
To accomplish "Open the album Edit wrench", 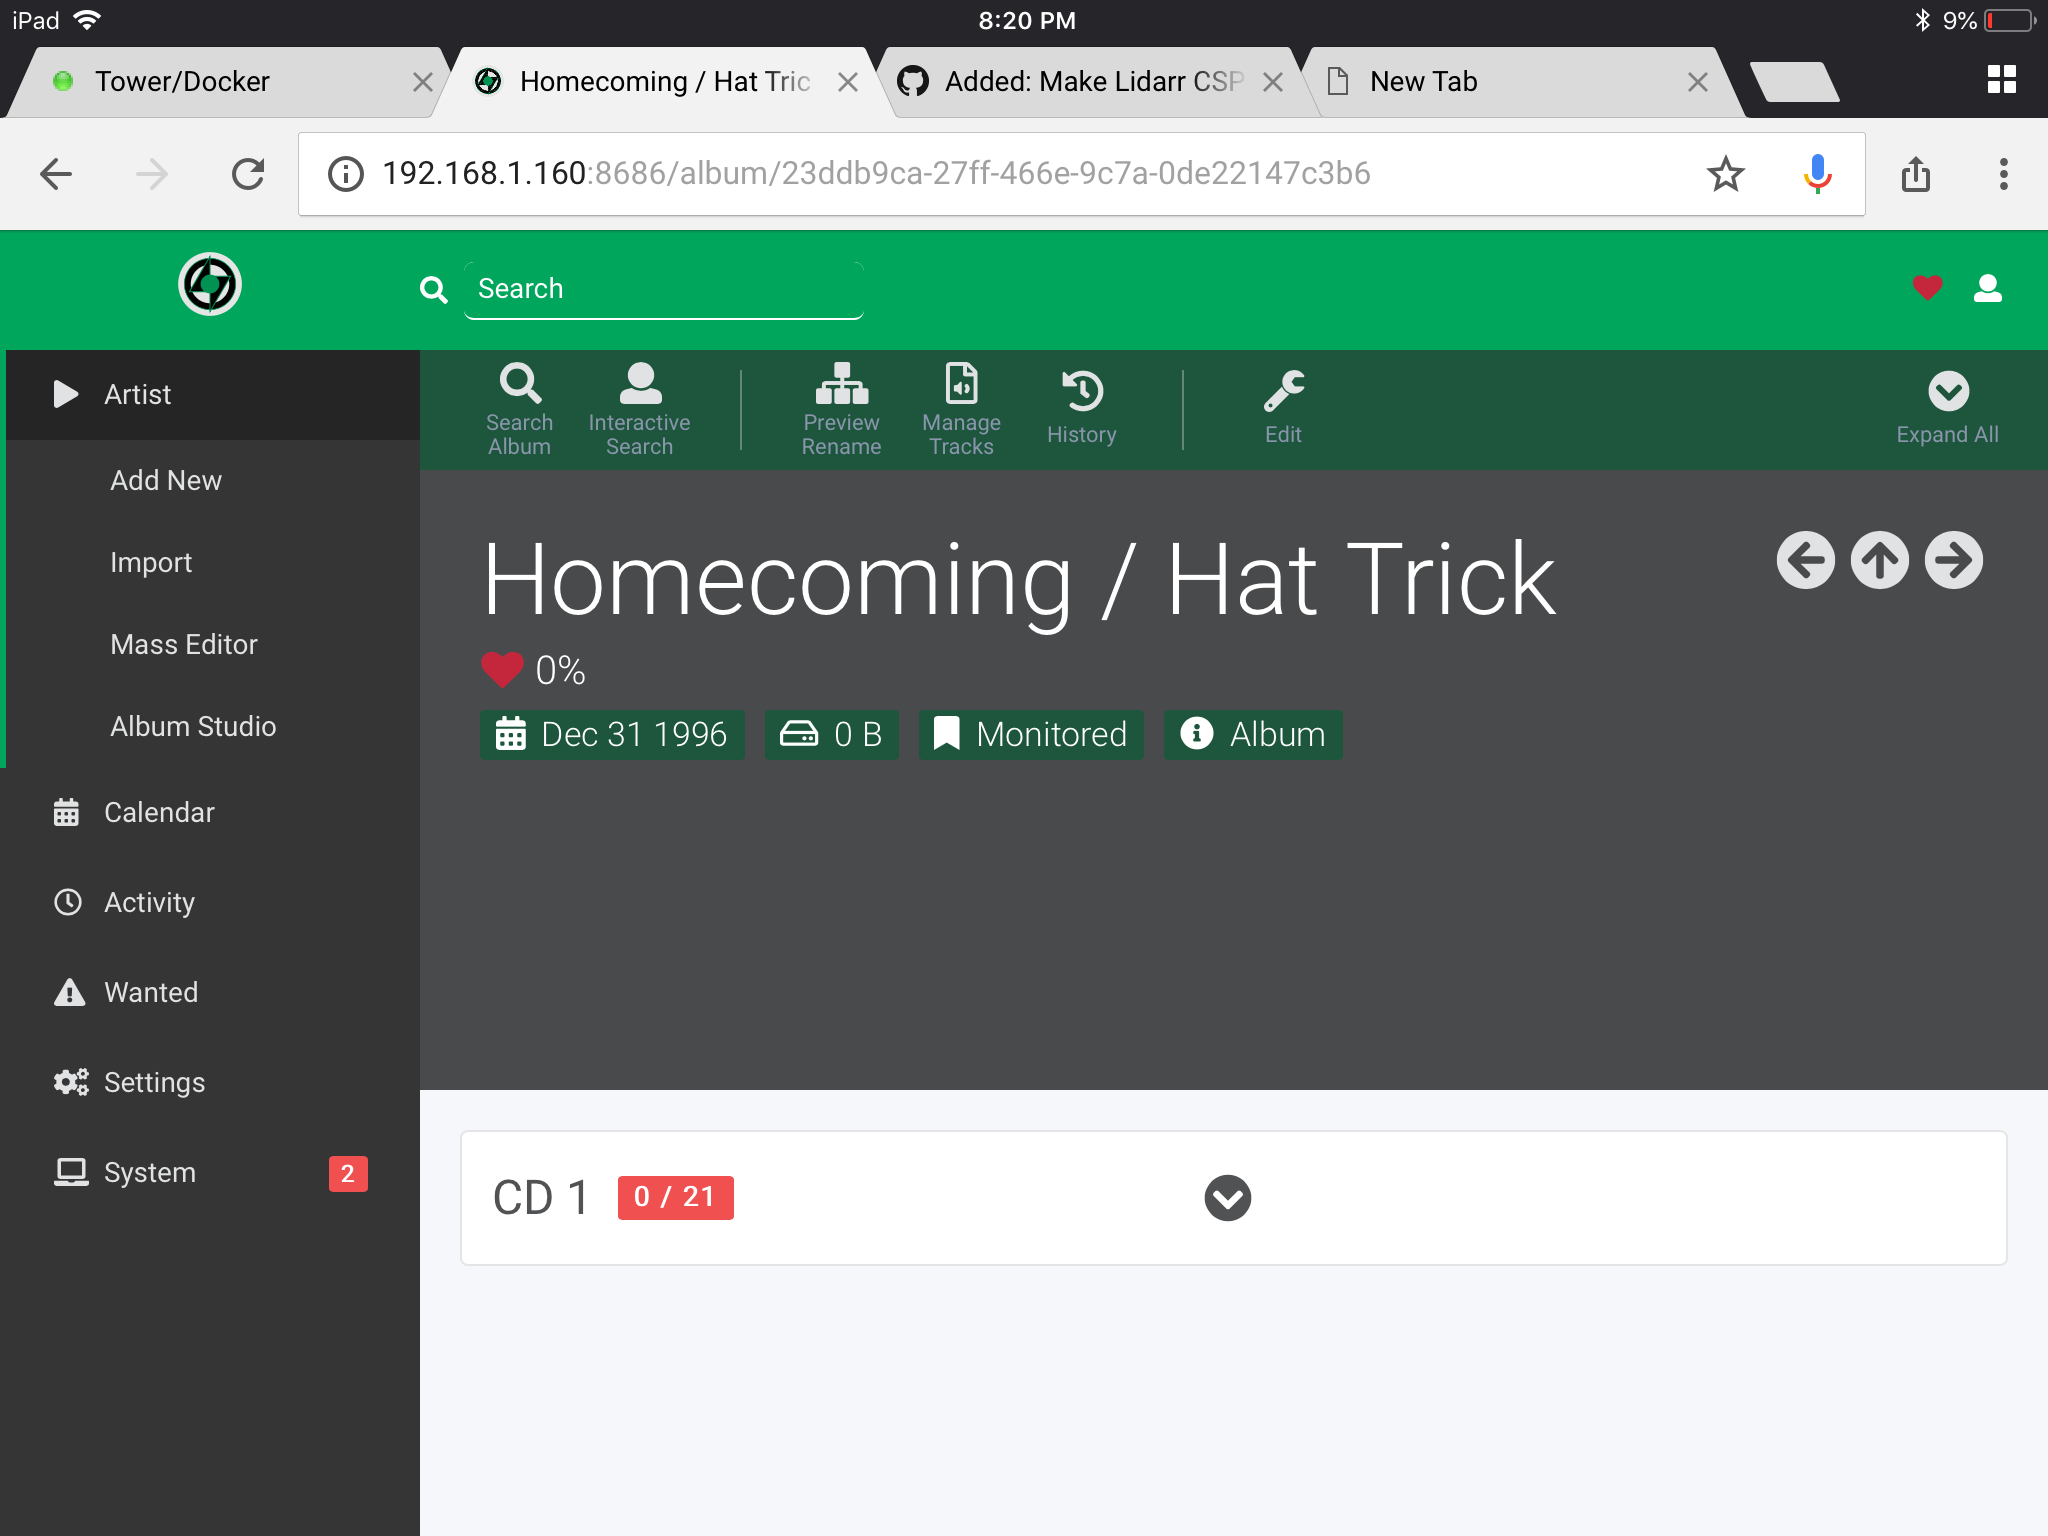I will click(x=1282, y=405).
